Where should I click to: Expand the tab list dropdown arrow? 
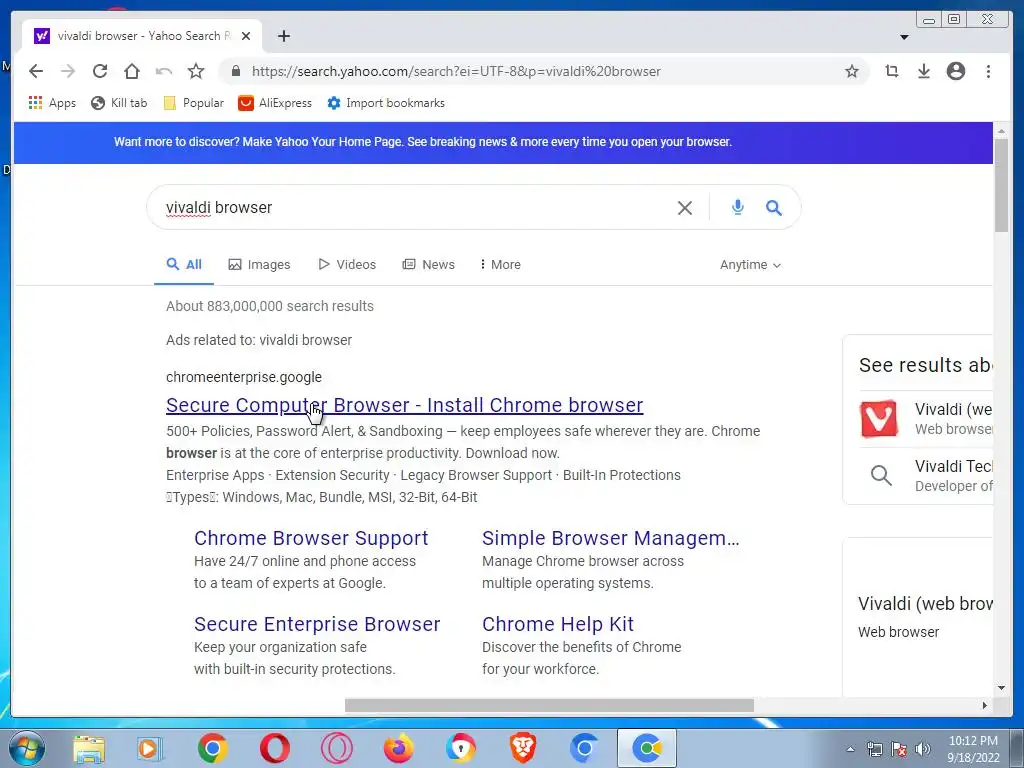tap(904, 37)
